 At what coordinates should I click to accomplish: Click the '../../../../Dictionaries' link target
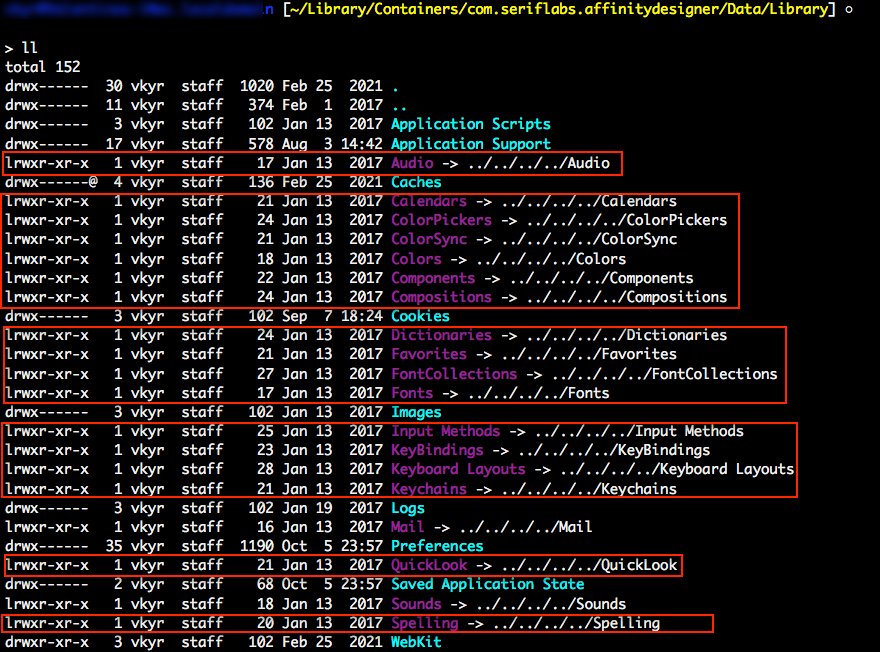626,335
